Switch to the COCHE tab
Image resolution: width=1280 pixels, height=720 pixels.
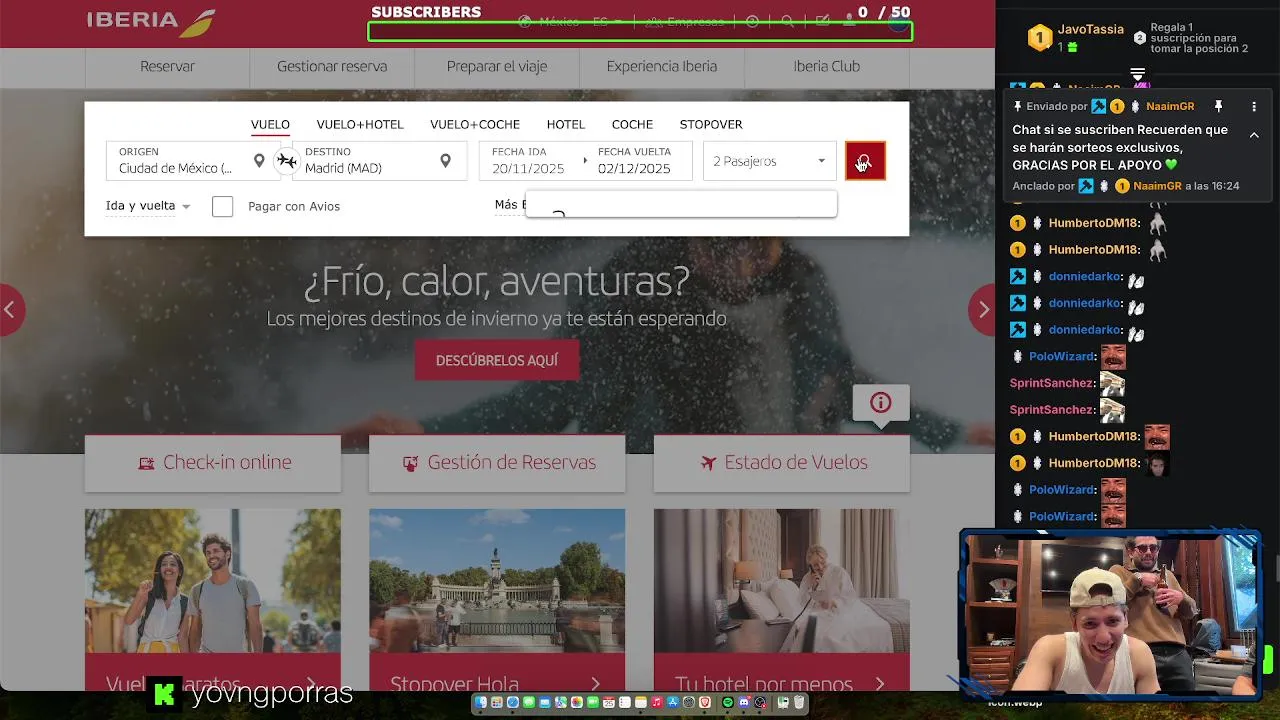632,125
